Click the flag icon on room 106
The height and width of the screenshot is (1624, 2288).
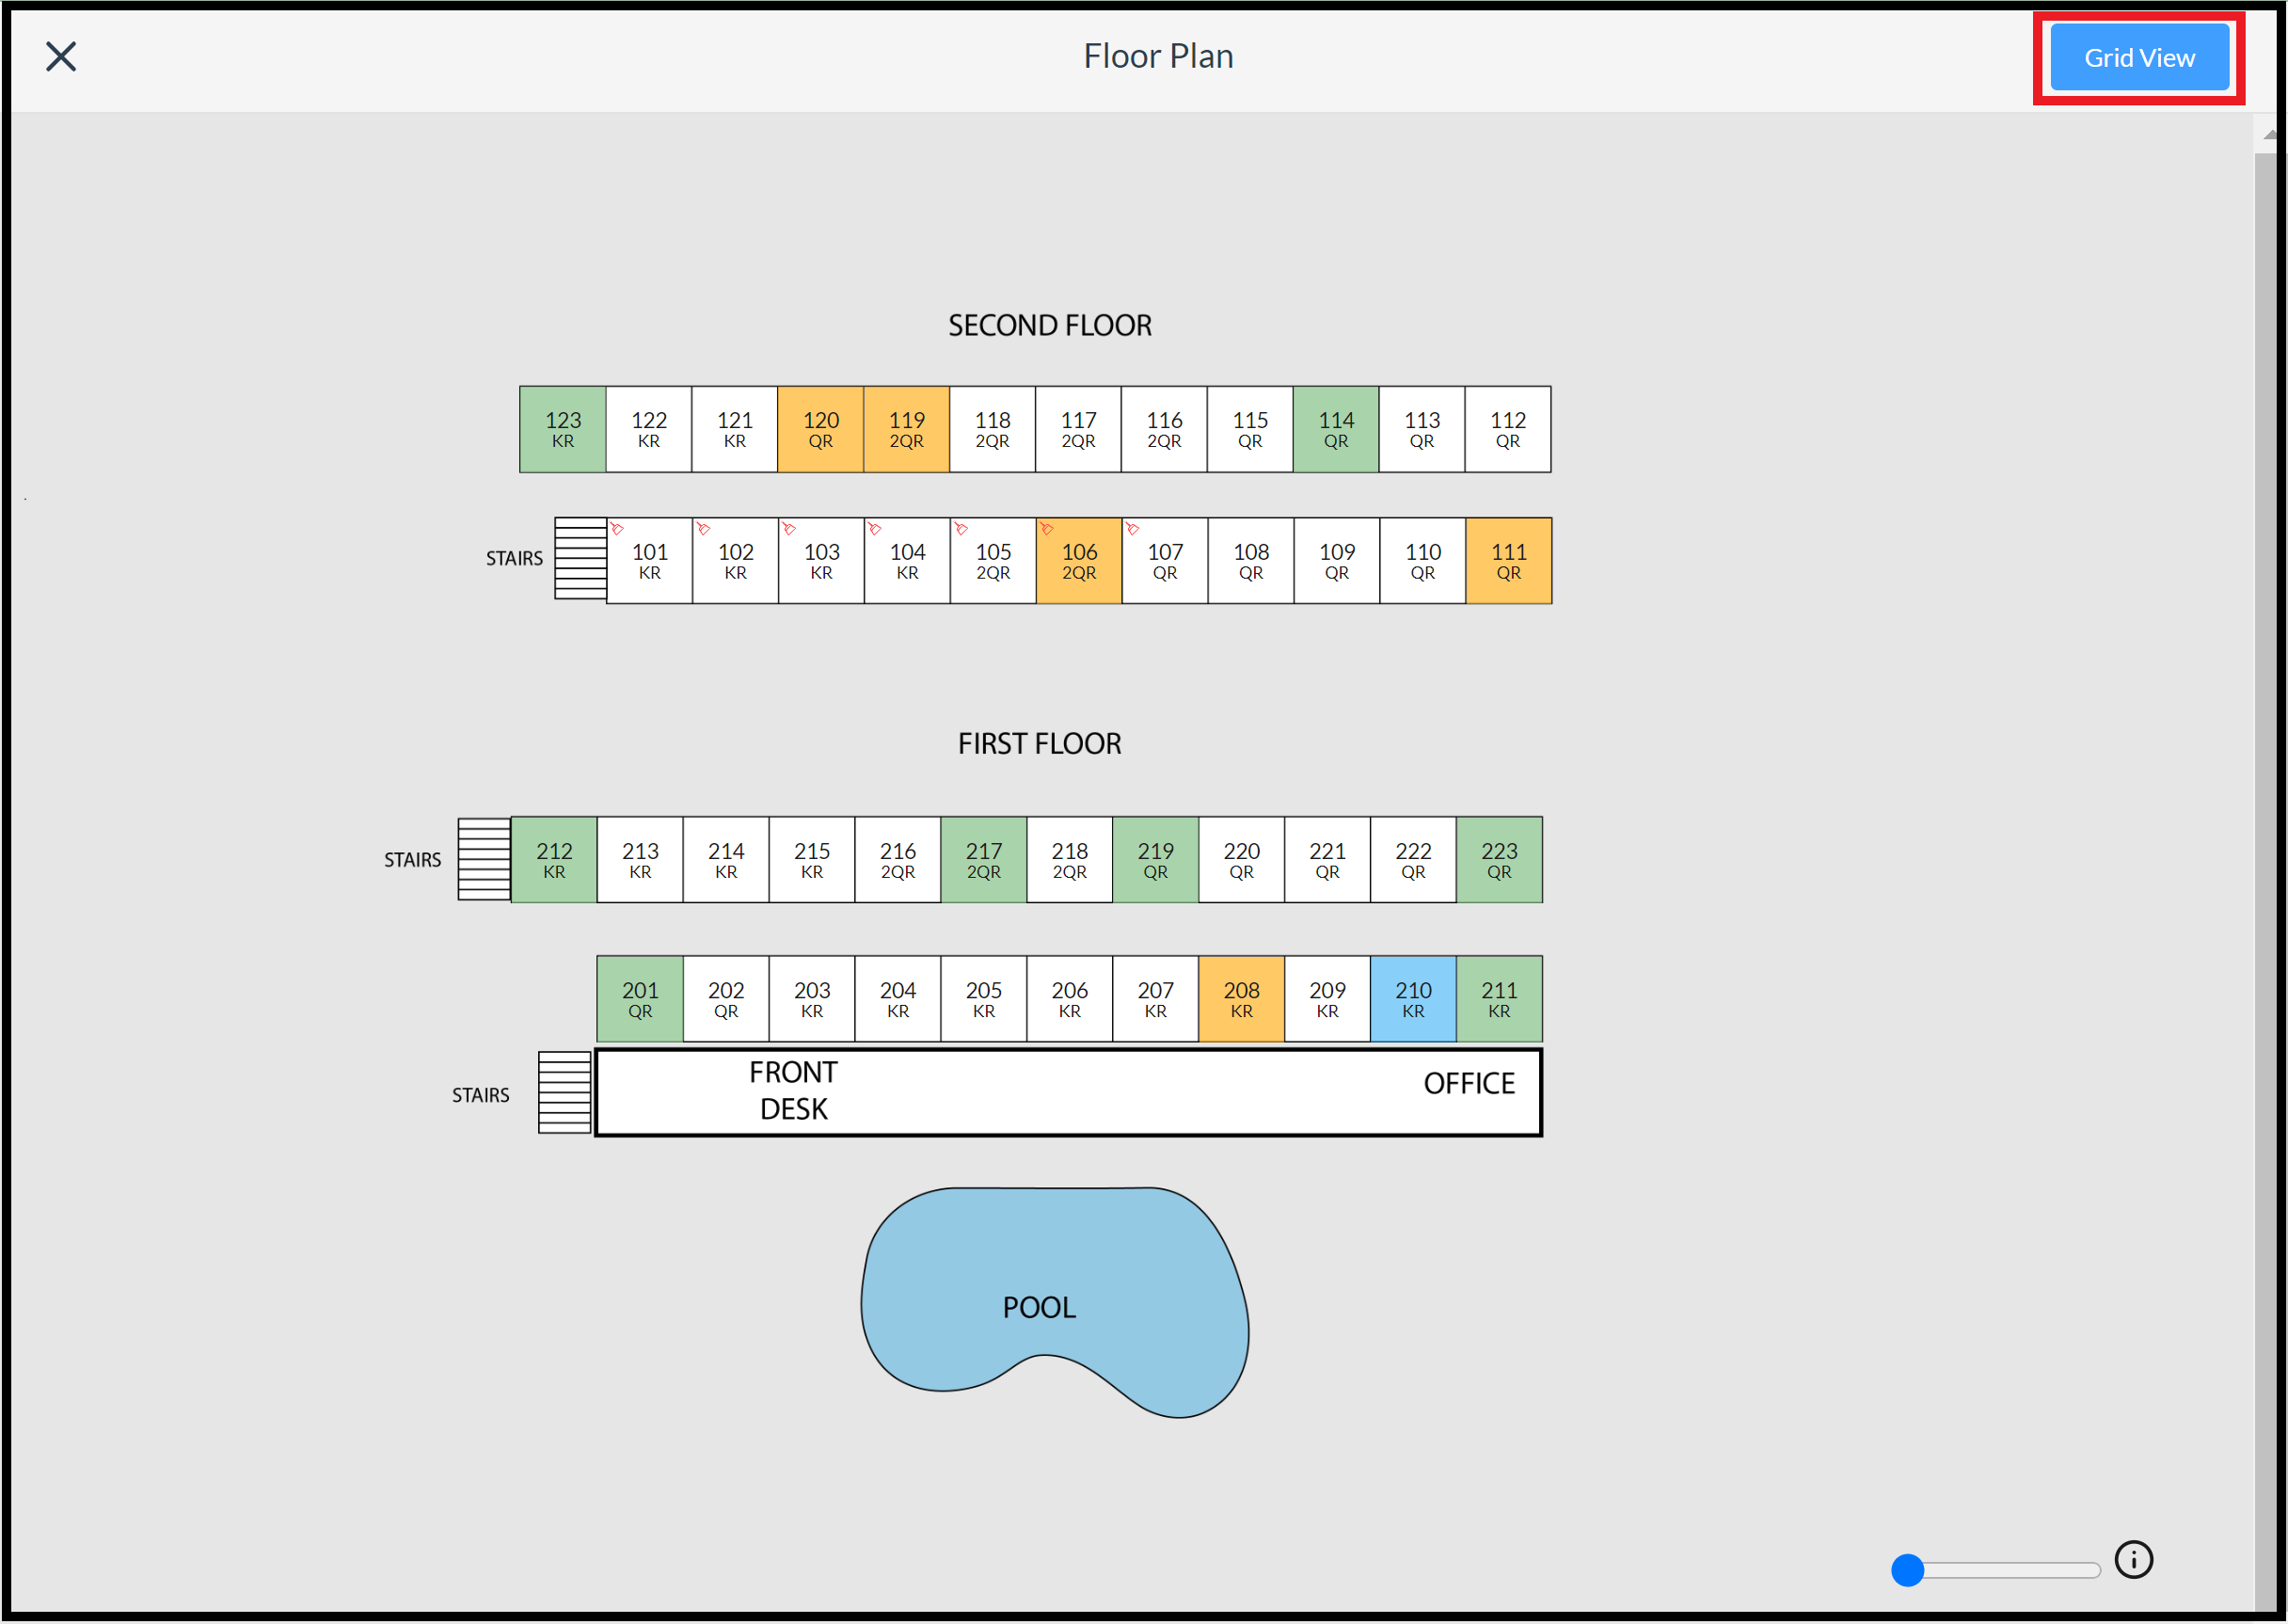pos(1047,529)
